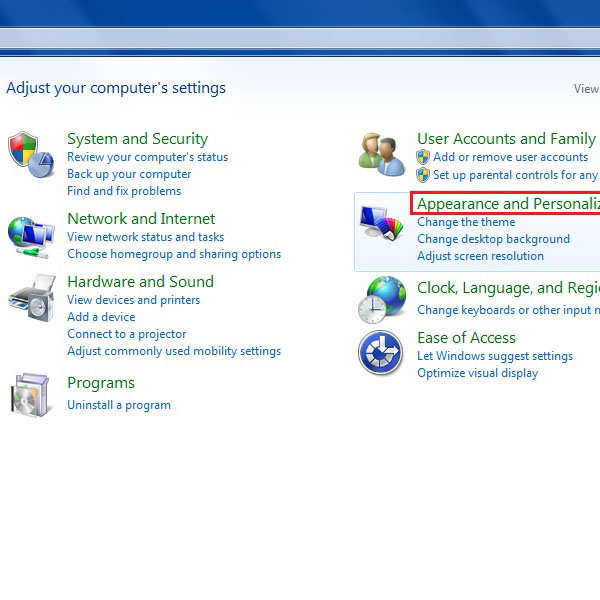Open Find and fix problems
Image resolution: width=600 pixels, height=600 pixels.
[124, 191]
